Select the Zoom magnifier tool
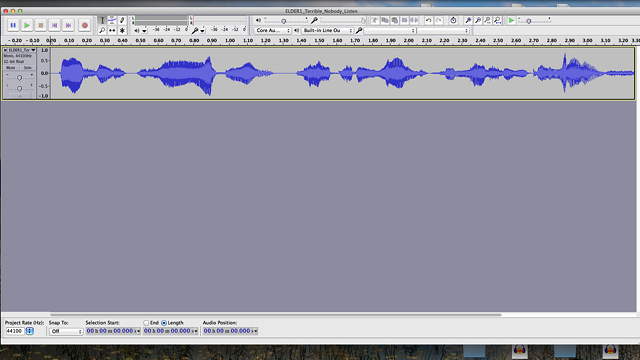This screenshot has width=640, height=360. click(x=102, y=30)
